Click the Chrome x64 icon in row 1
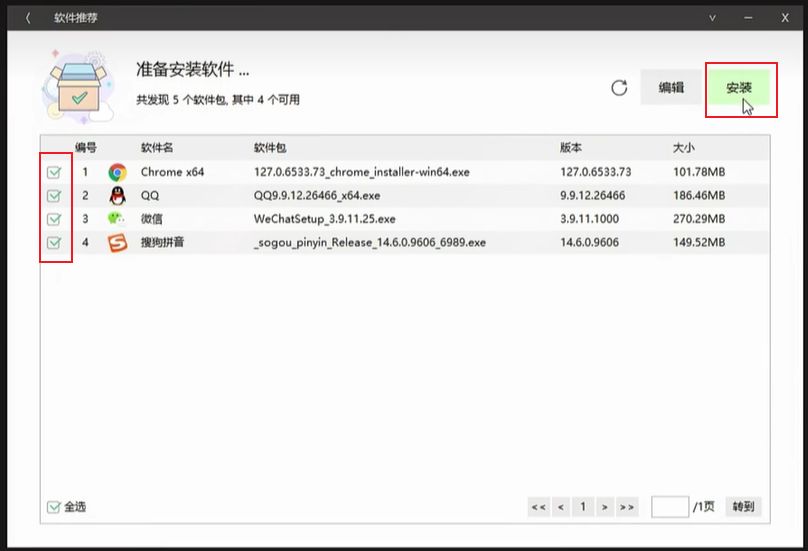808x551 pixels. click(x=118, y=172)
